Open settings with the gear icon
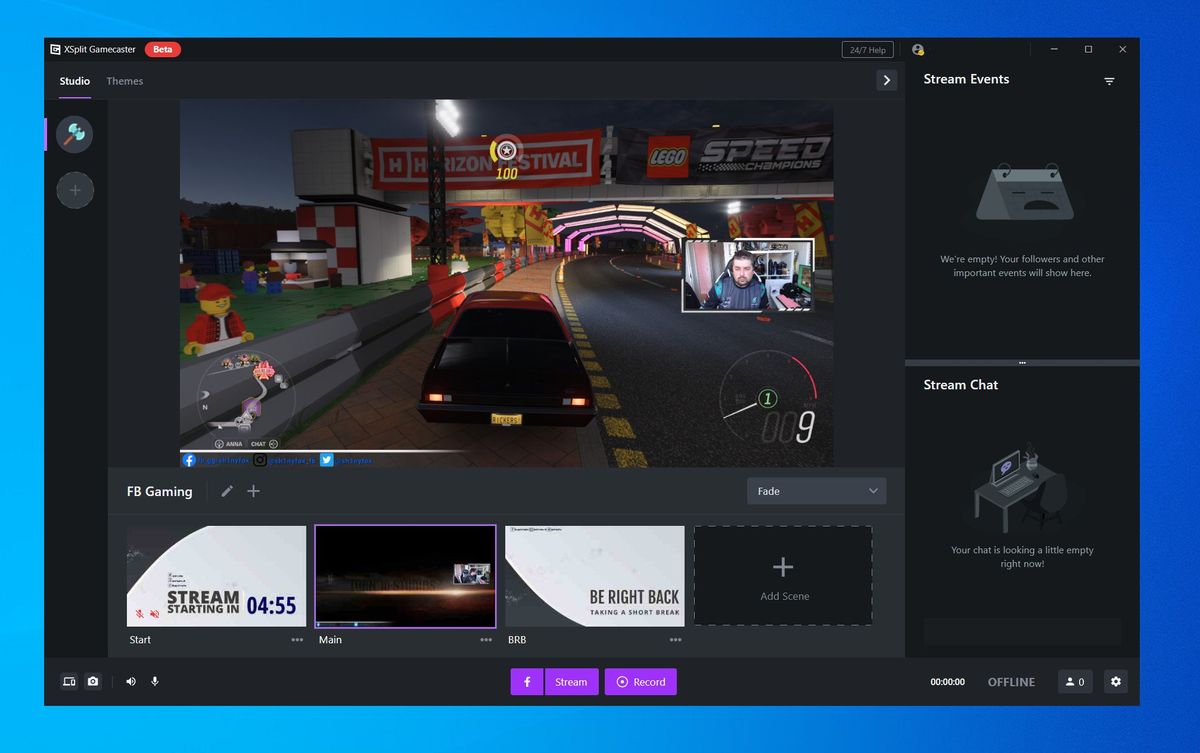This screenshot has width=1200, height=753. pyautogui.click(x=1116, y=682)
